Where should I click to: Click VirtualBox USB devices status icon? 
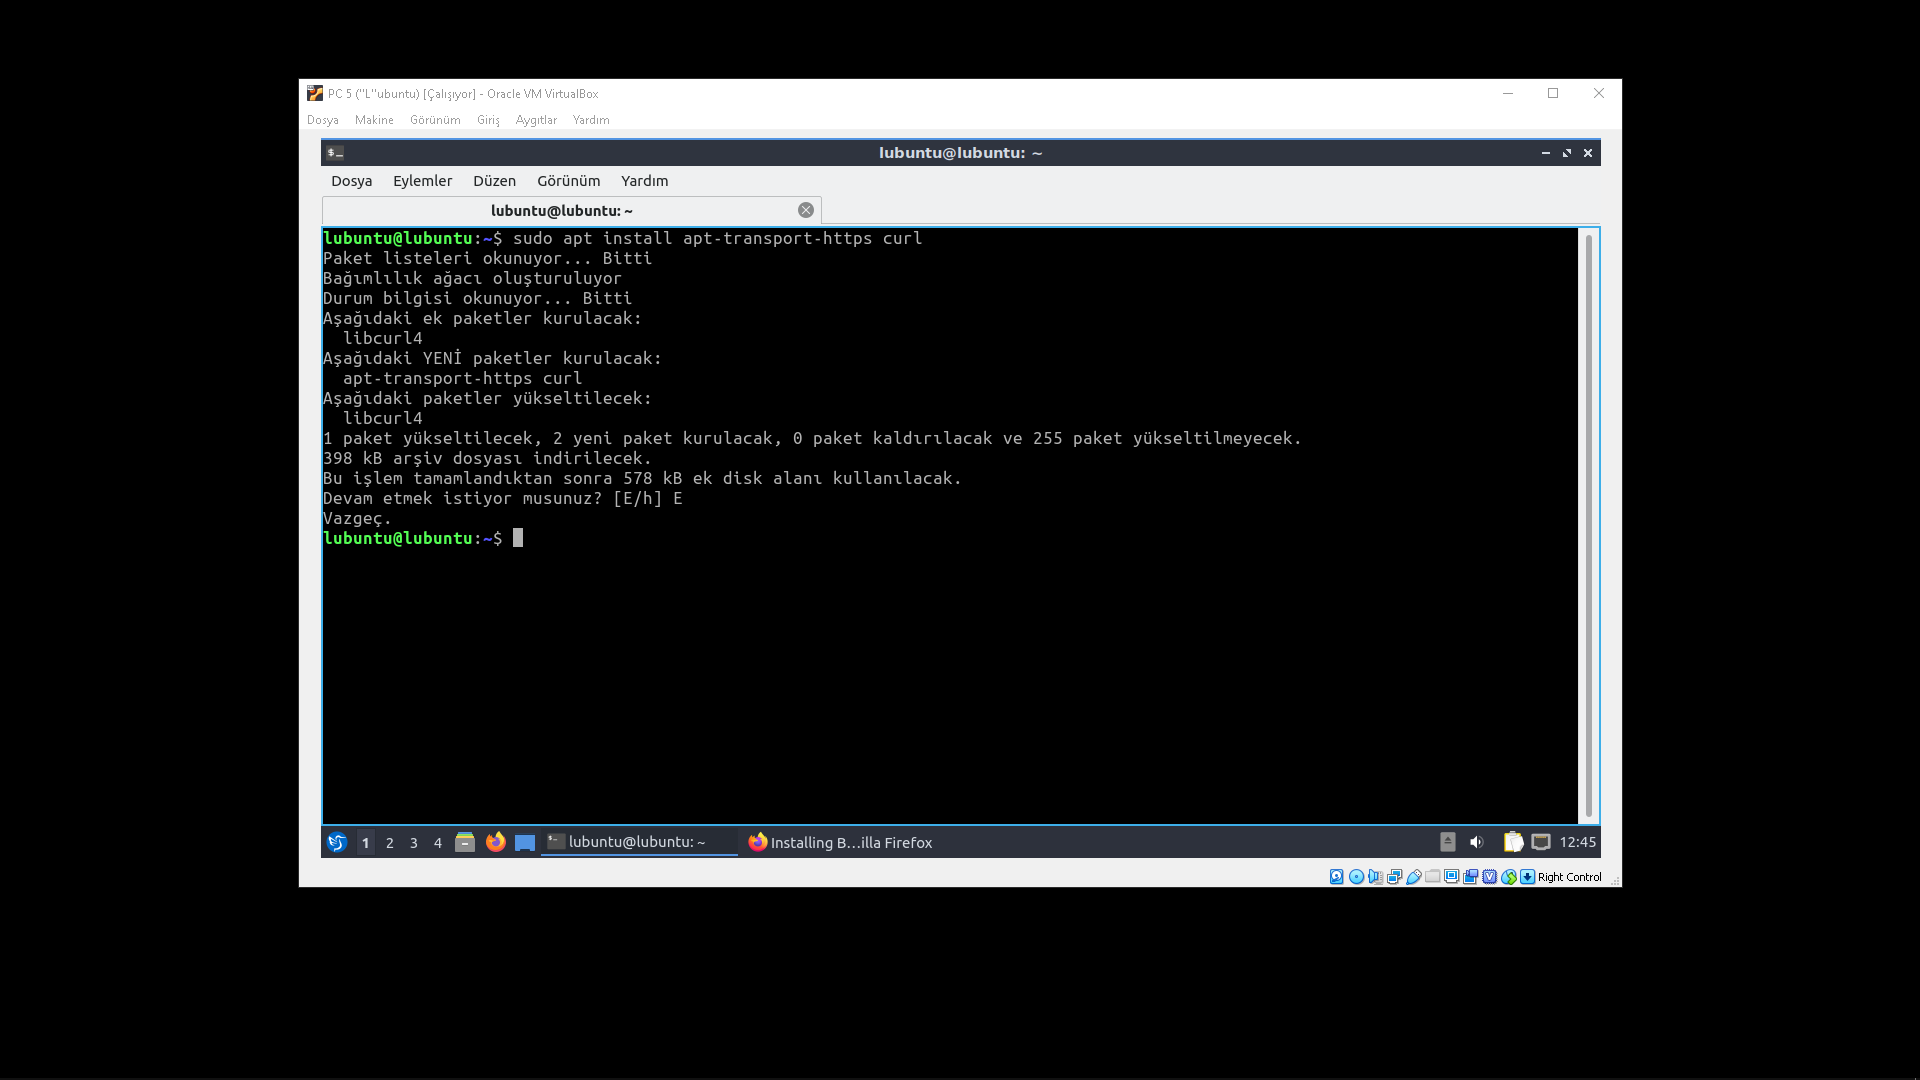click(x=1414, y=877)
